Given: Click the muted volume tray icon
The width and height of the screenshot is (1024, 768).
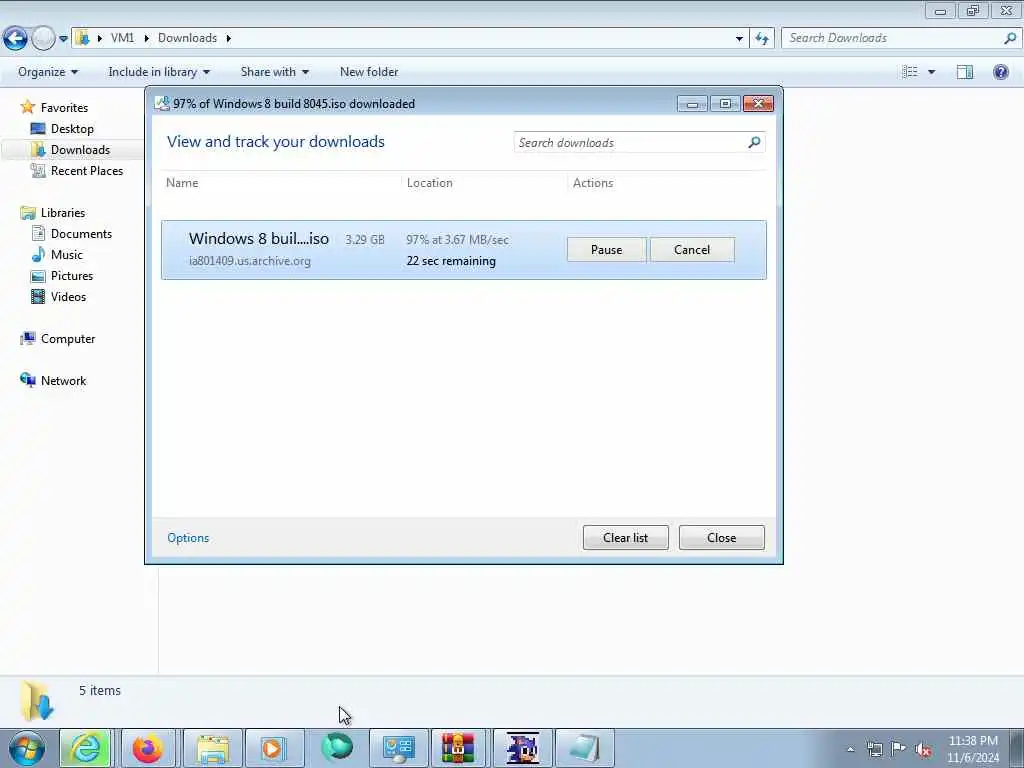Looking at the screenshot, I should 923,749.
